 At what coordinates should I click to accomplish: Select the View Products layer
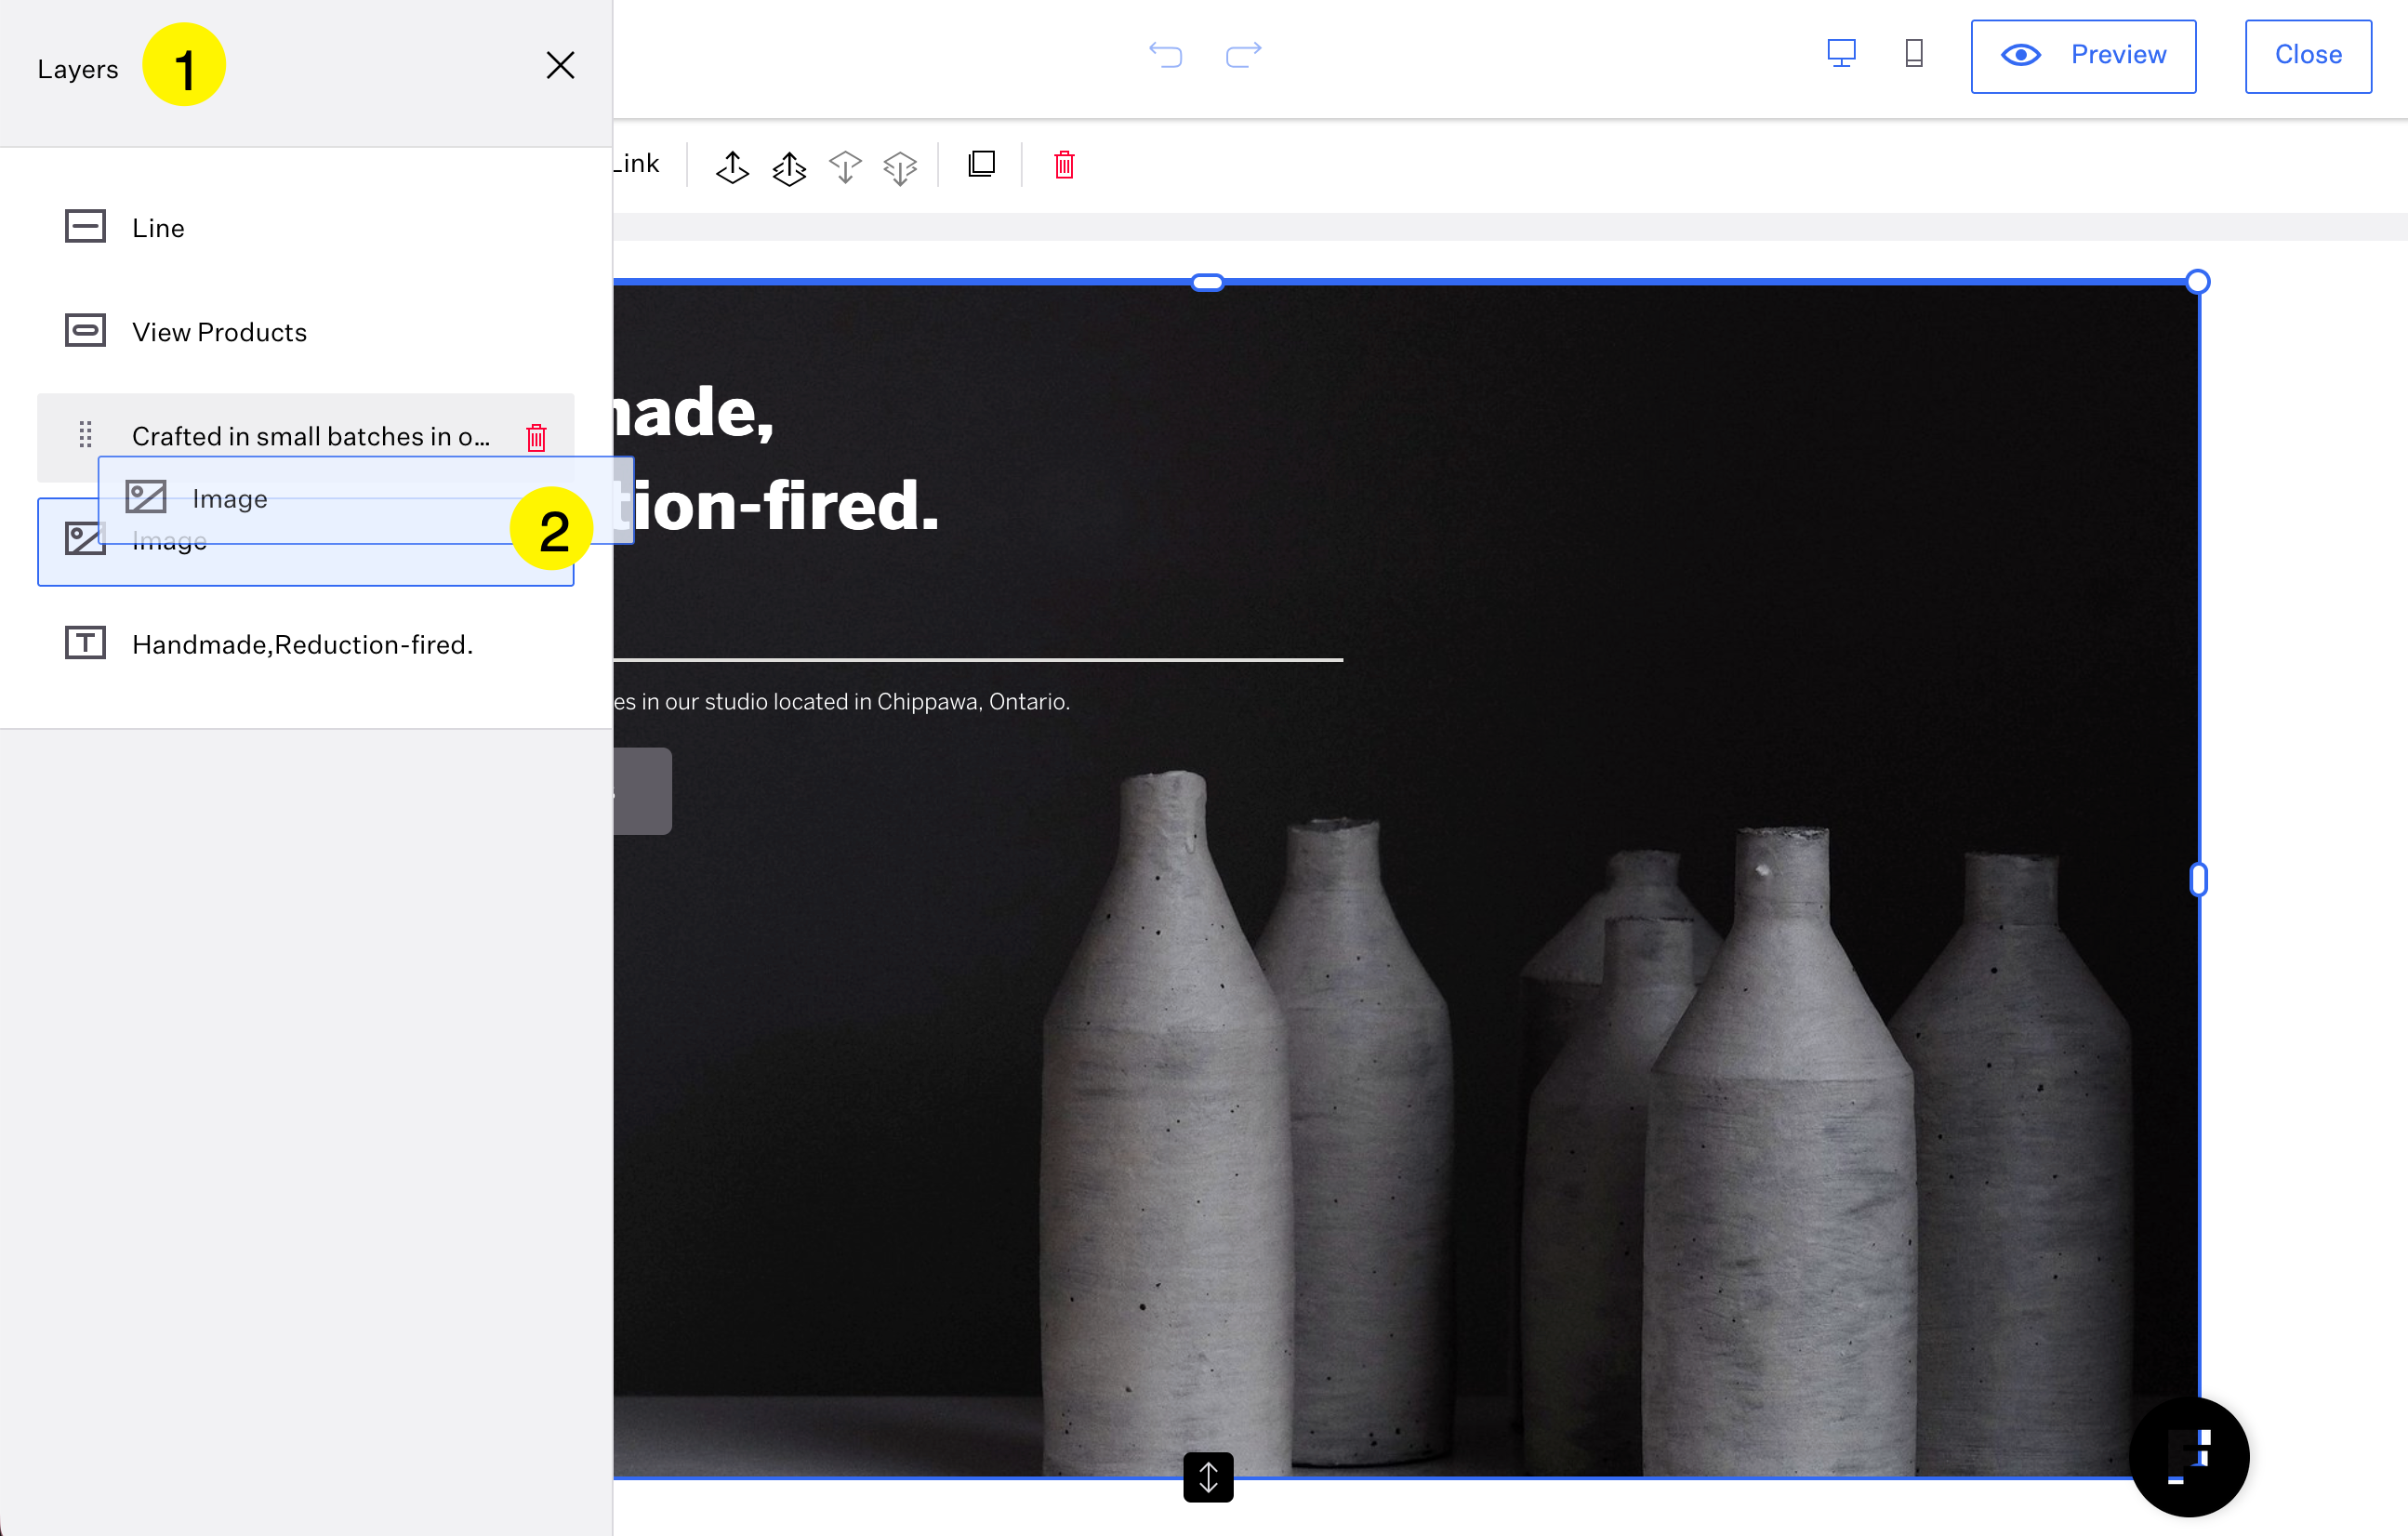(219, 332)
